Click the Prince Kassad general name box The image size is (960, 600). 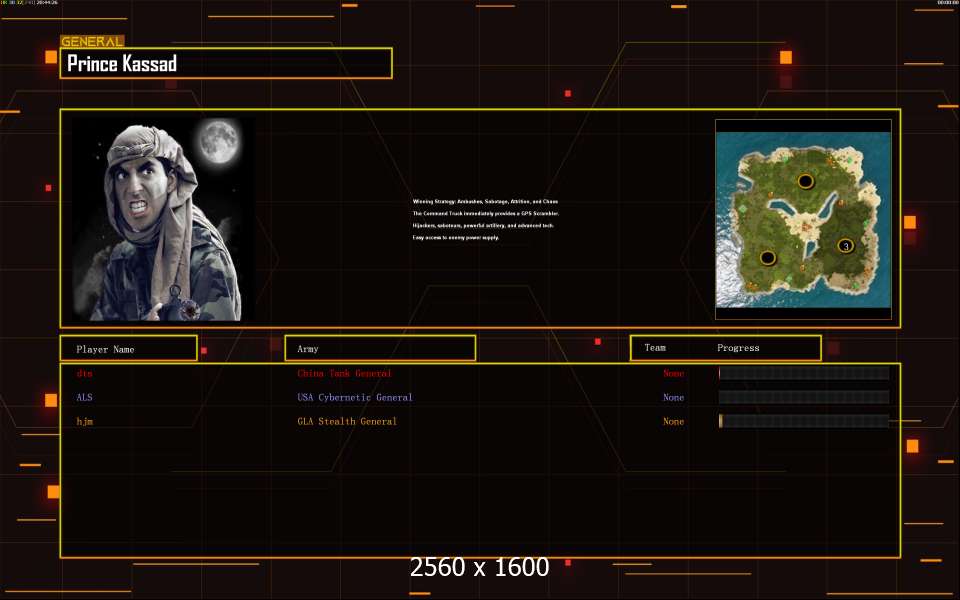(x=226, y=63)
